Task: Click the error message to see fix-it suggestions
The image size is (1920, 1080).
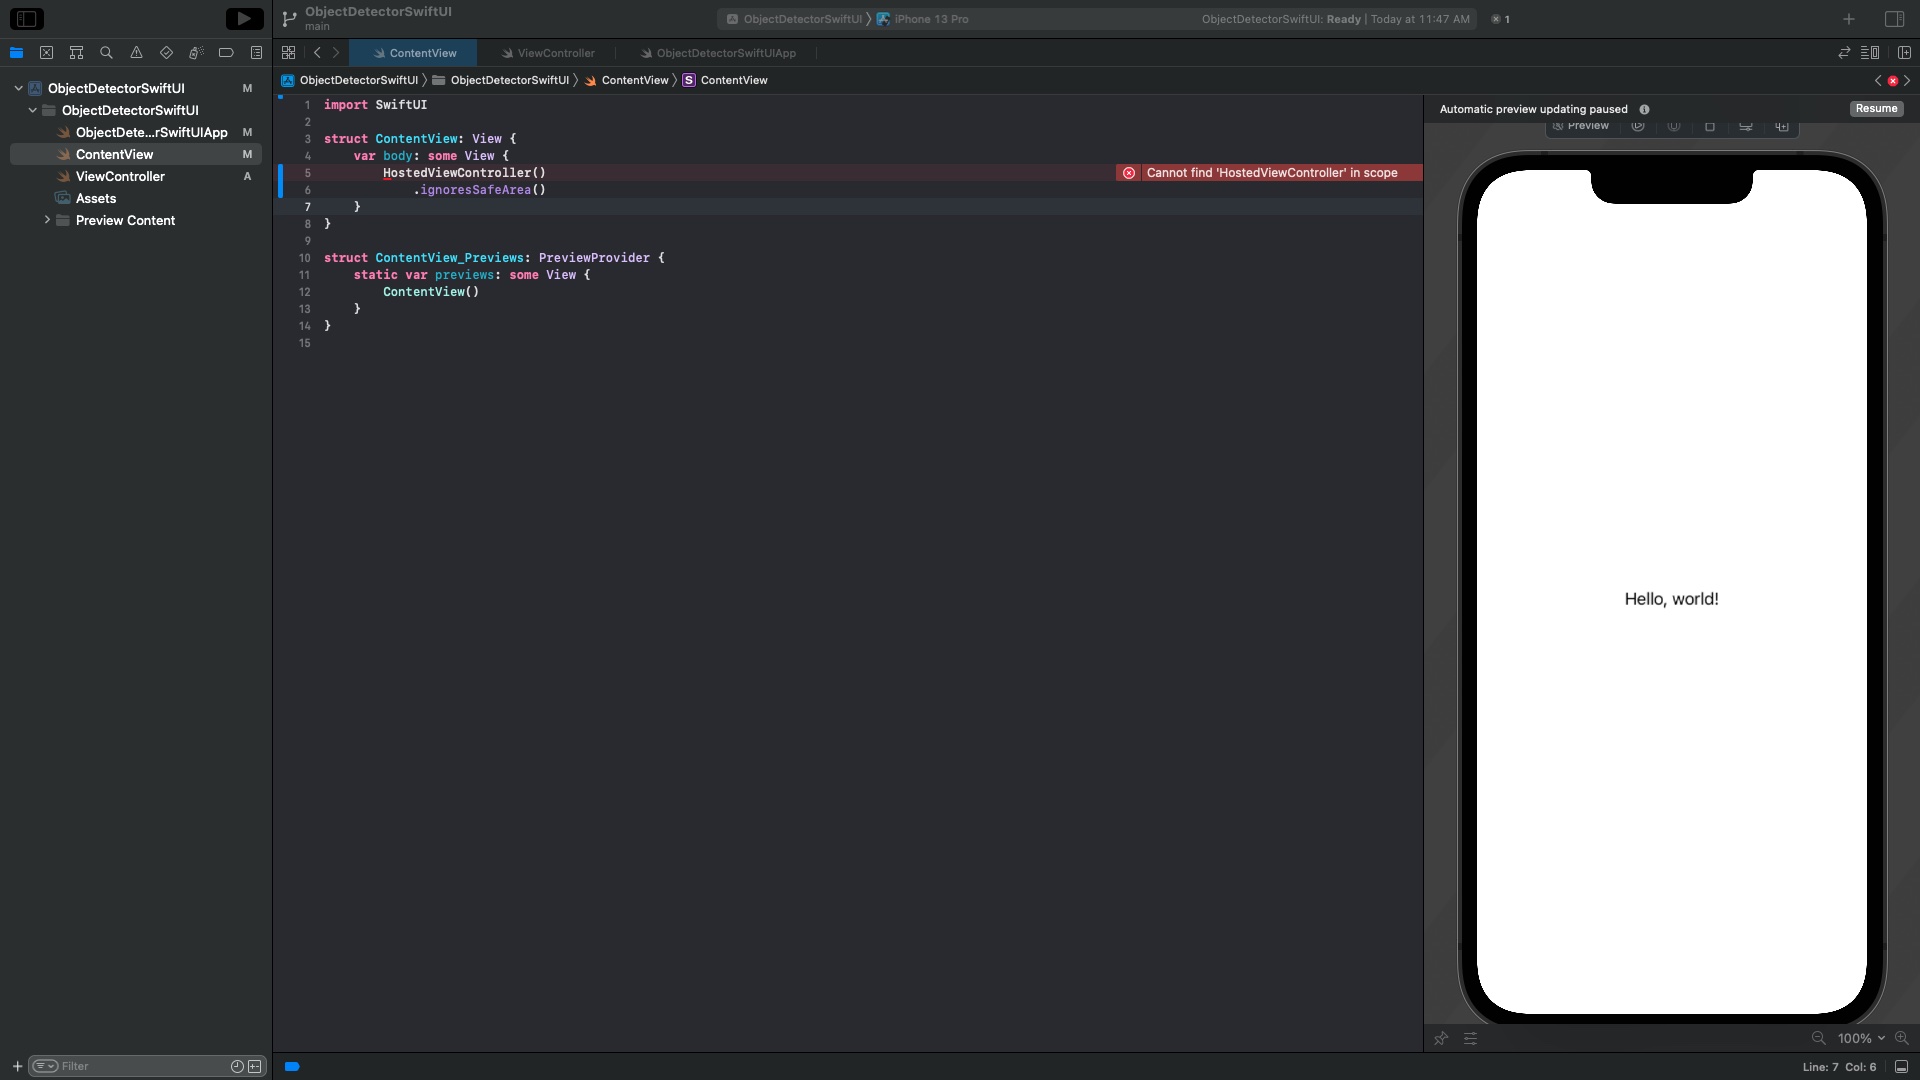Action: click(1269, 173)
